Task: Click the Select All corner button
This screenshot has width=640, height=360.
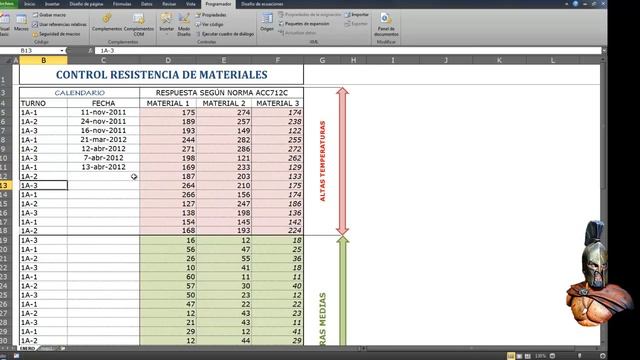Action: tap(7, 60)
